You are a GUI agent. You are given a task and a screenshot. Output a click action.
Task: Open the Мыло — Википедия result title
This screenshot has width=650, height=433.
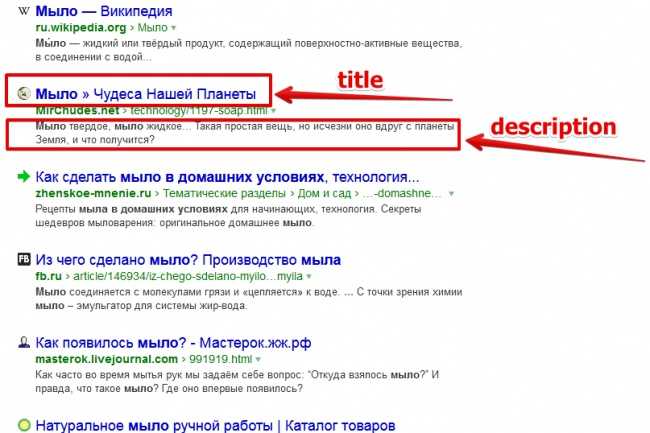[104, 11]
